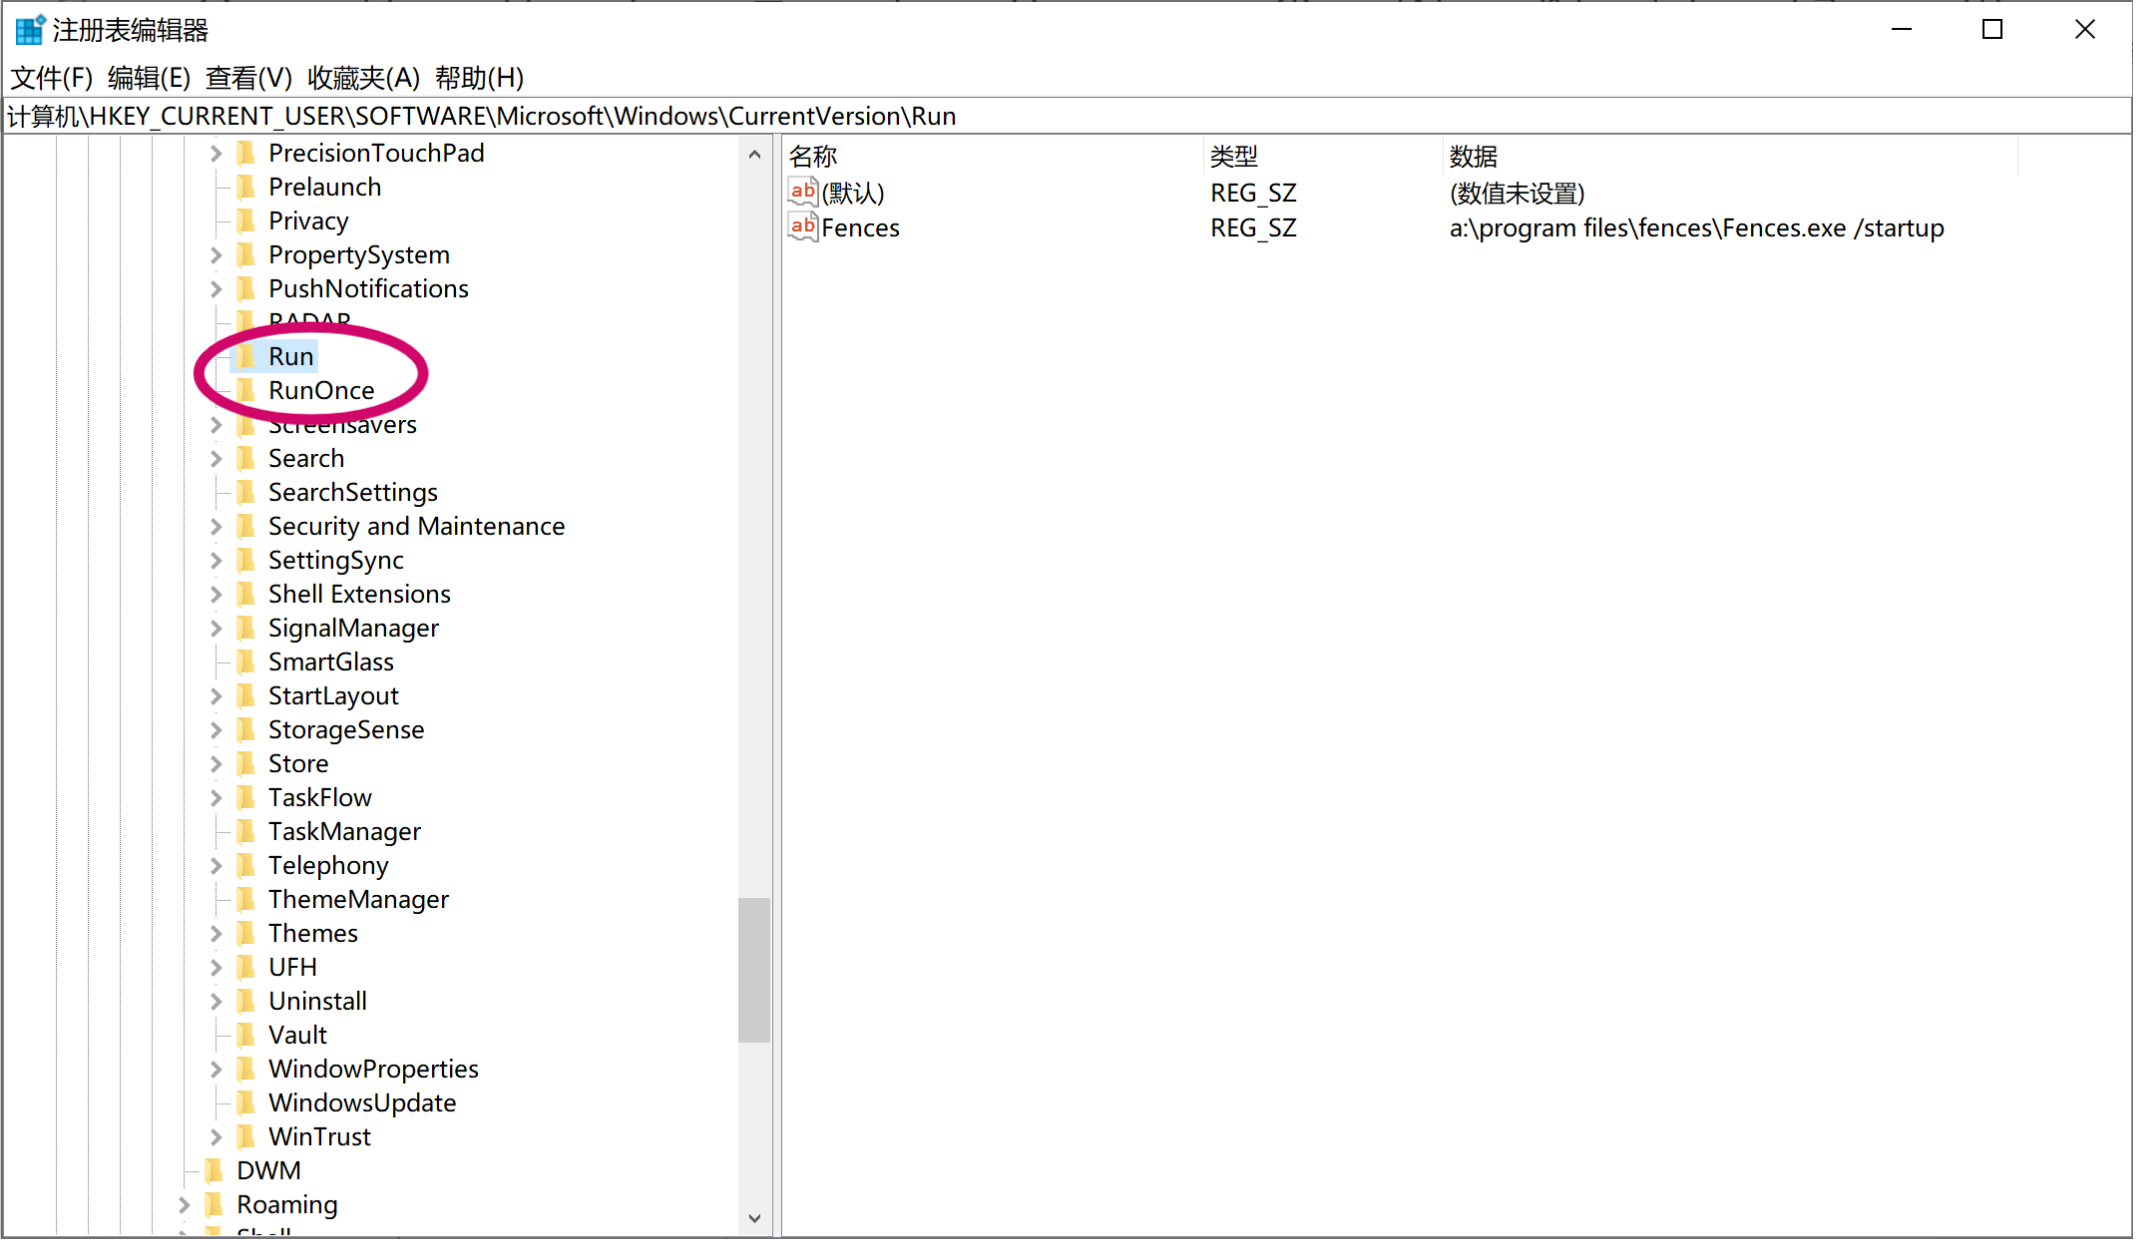Click the Uninstall key folder icon

point(247,1000)
